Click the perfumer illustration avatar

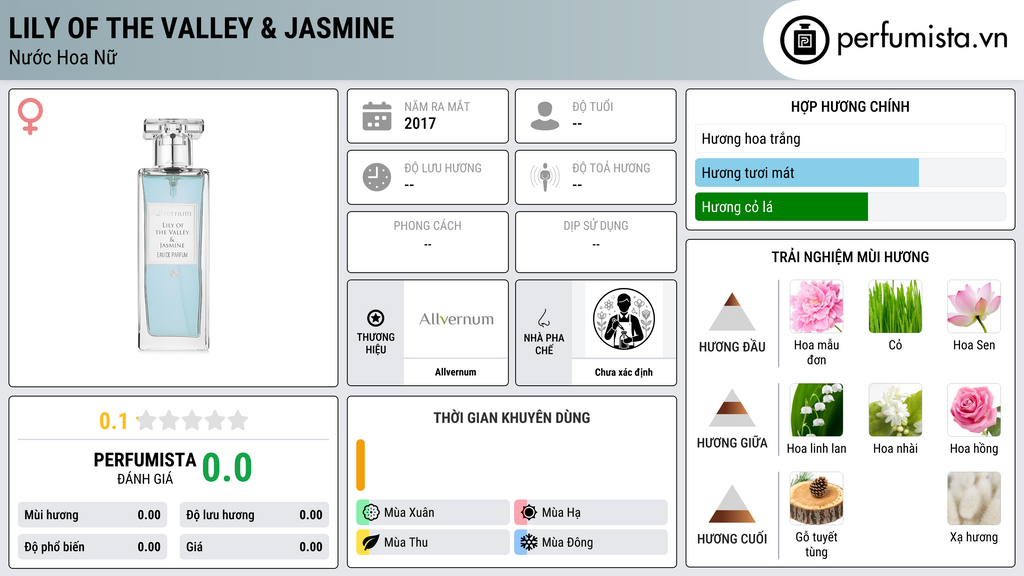coord(624,319)
